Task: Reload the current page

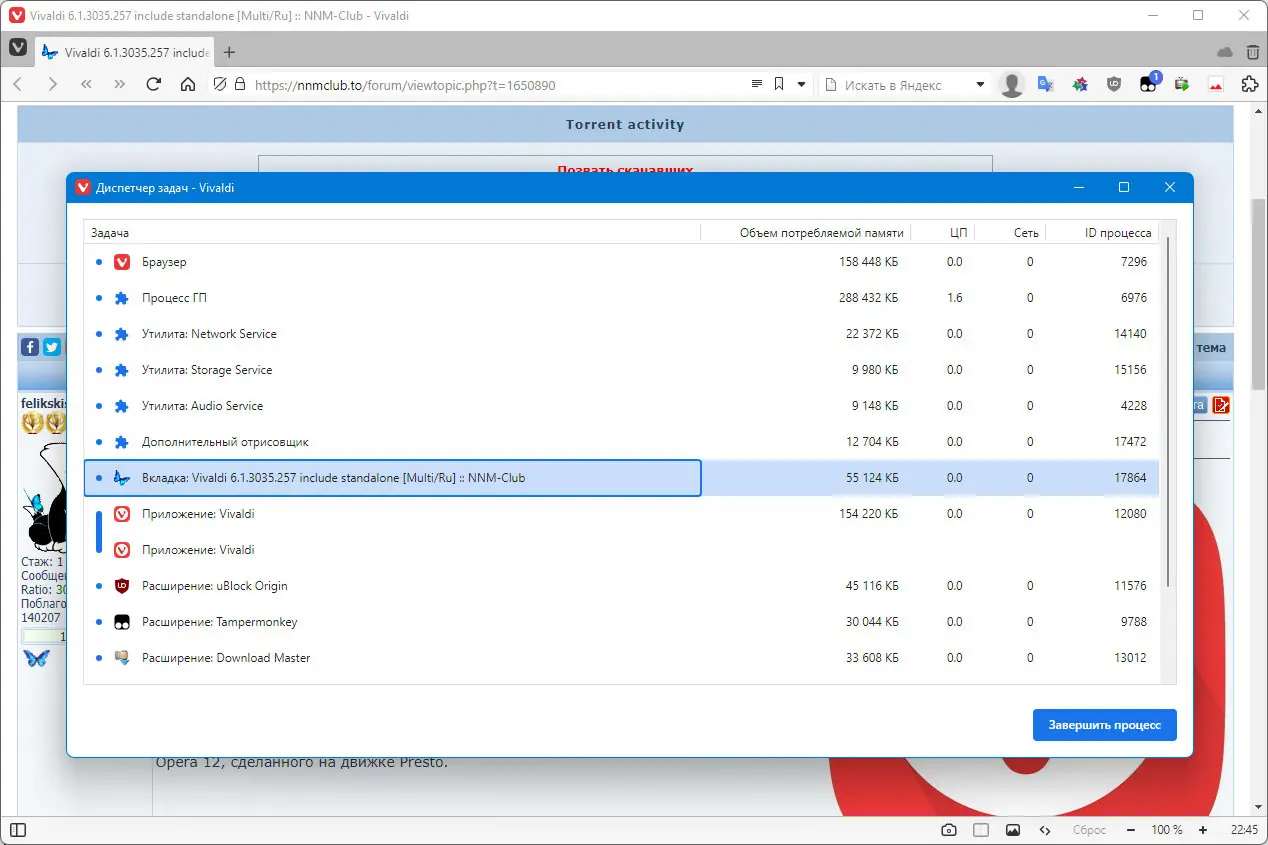Action: (x=154, y=85)
